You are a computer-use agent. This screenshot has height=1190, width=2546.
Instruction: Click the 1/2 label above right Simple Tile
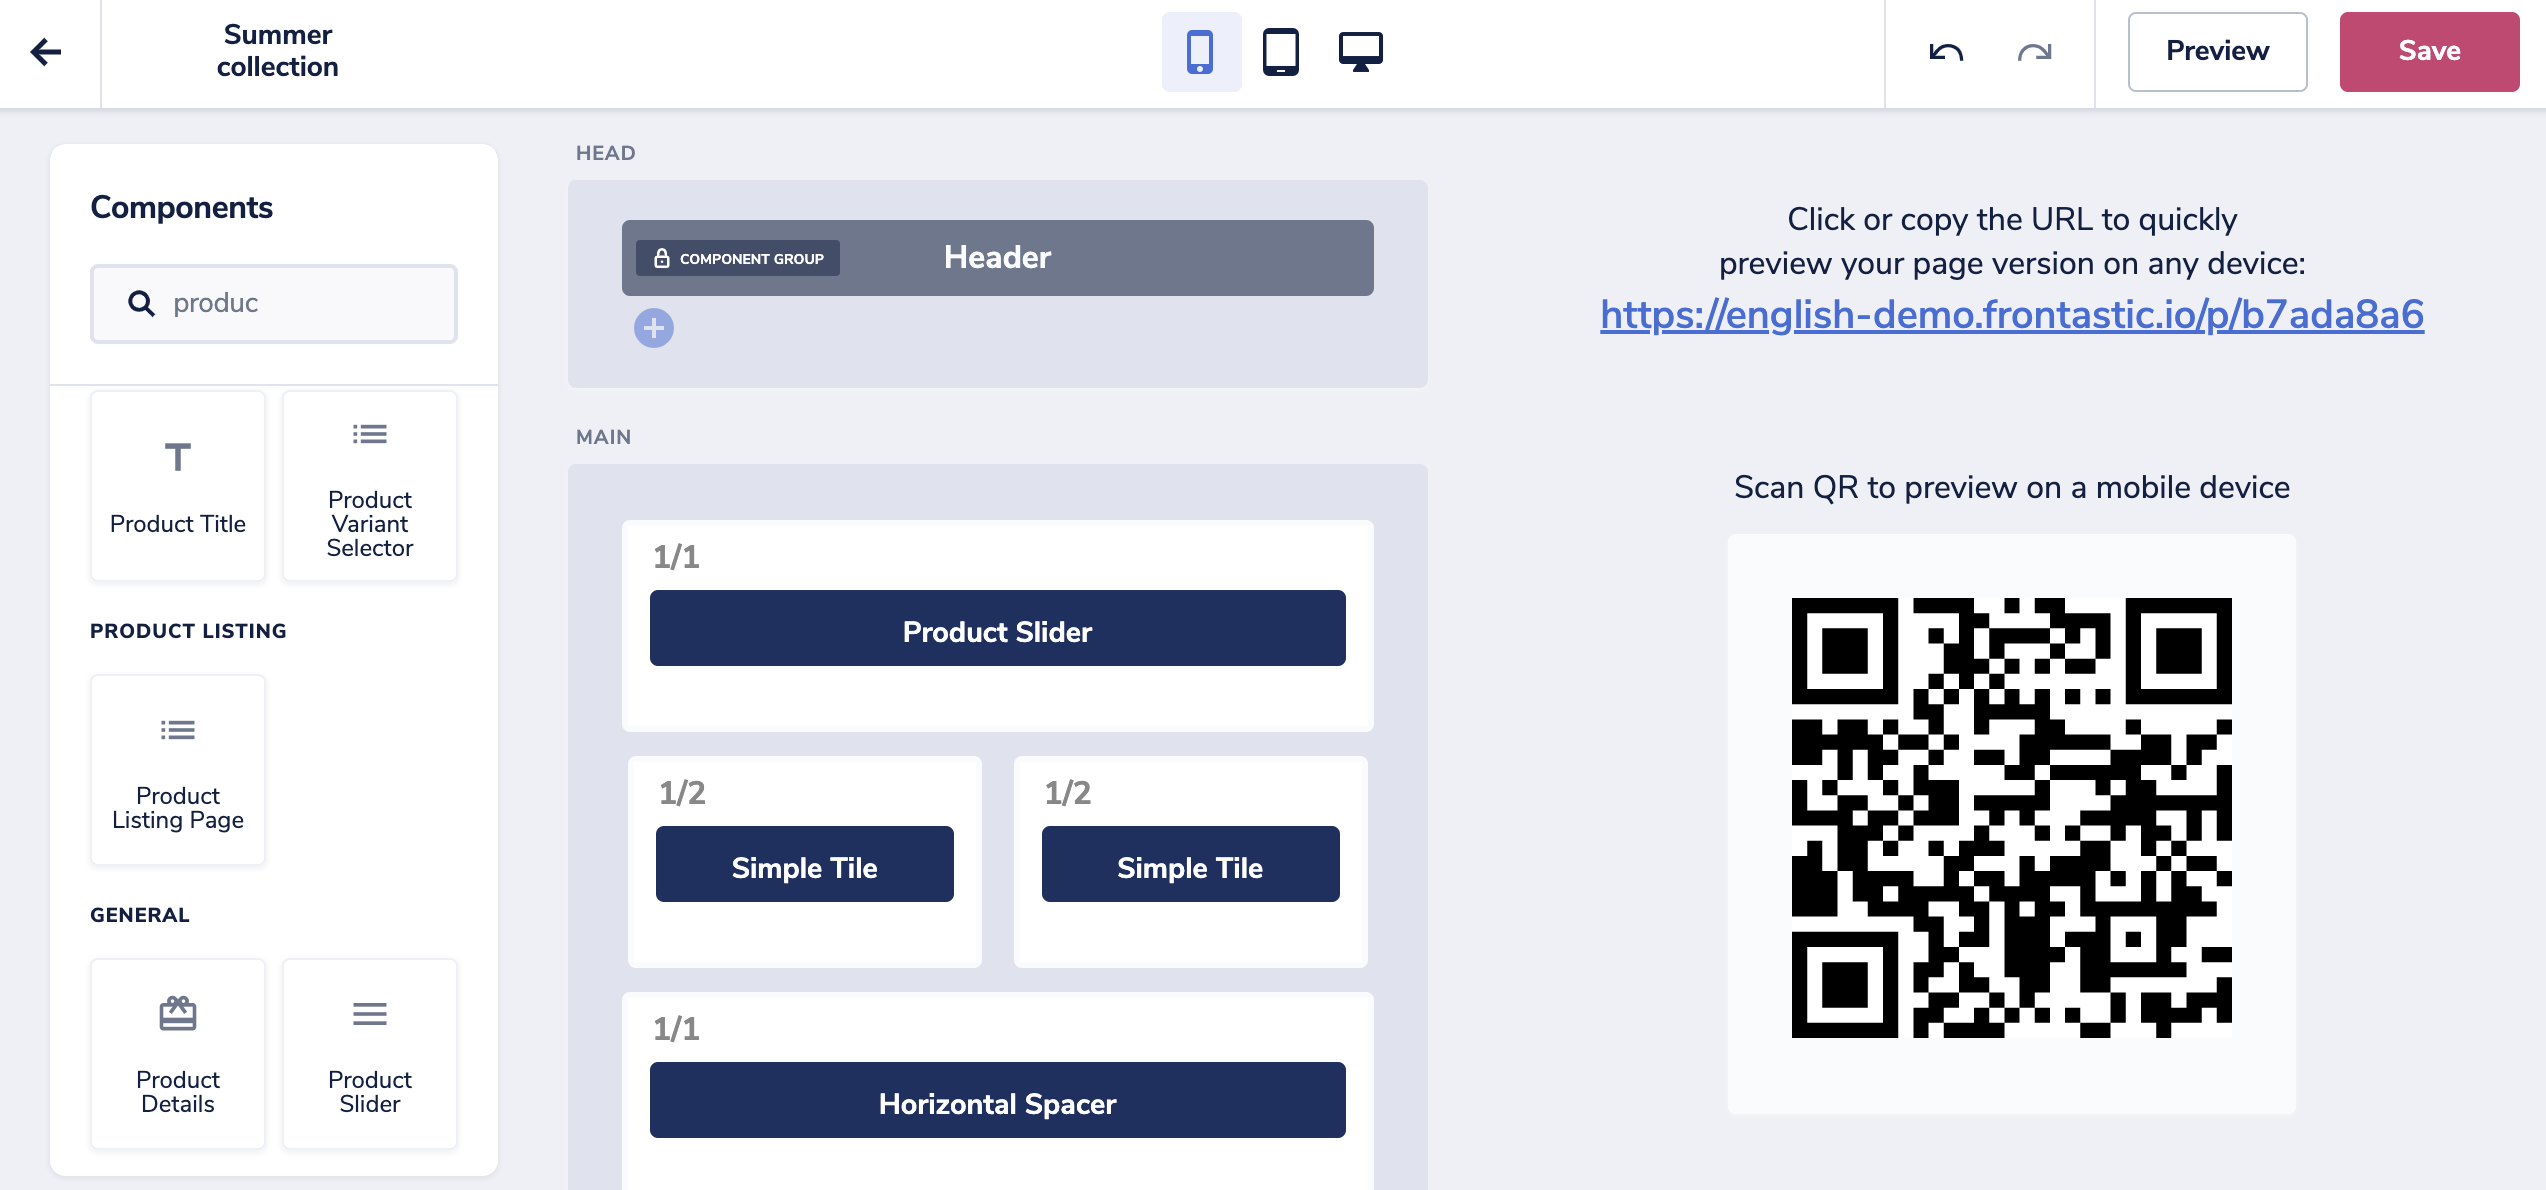tap(1068, 792)
